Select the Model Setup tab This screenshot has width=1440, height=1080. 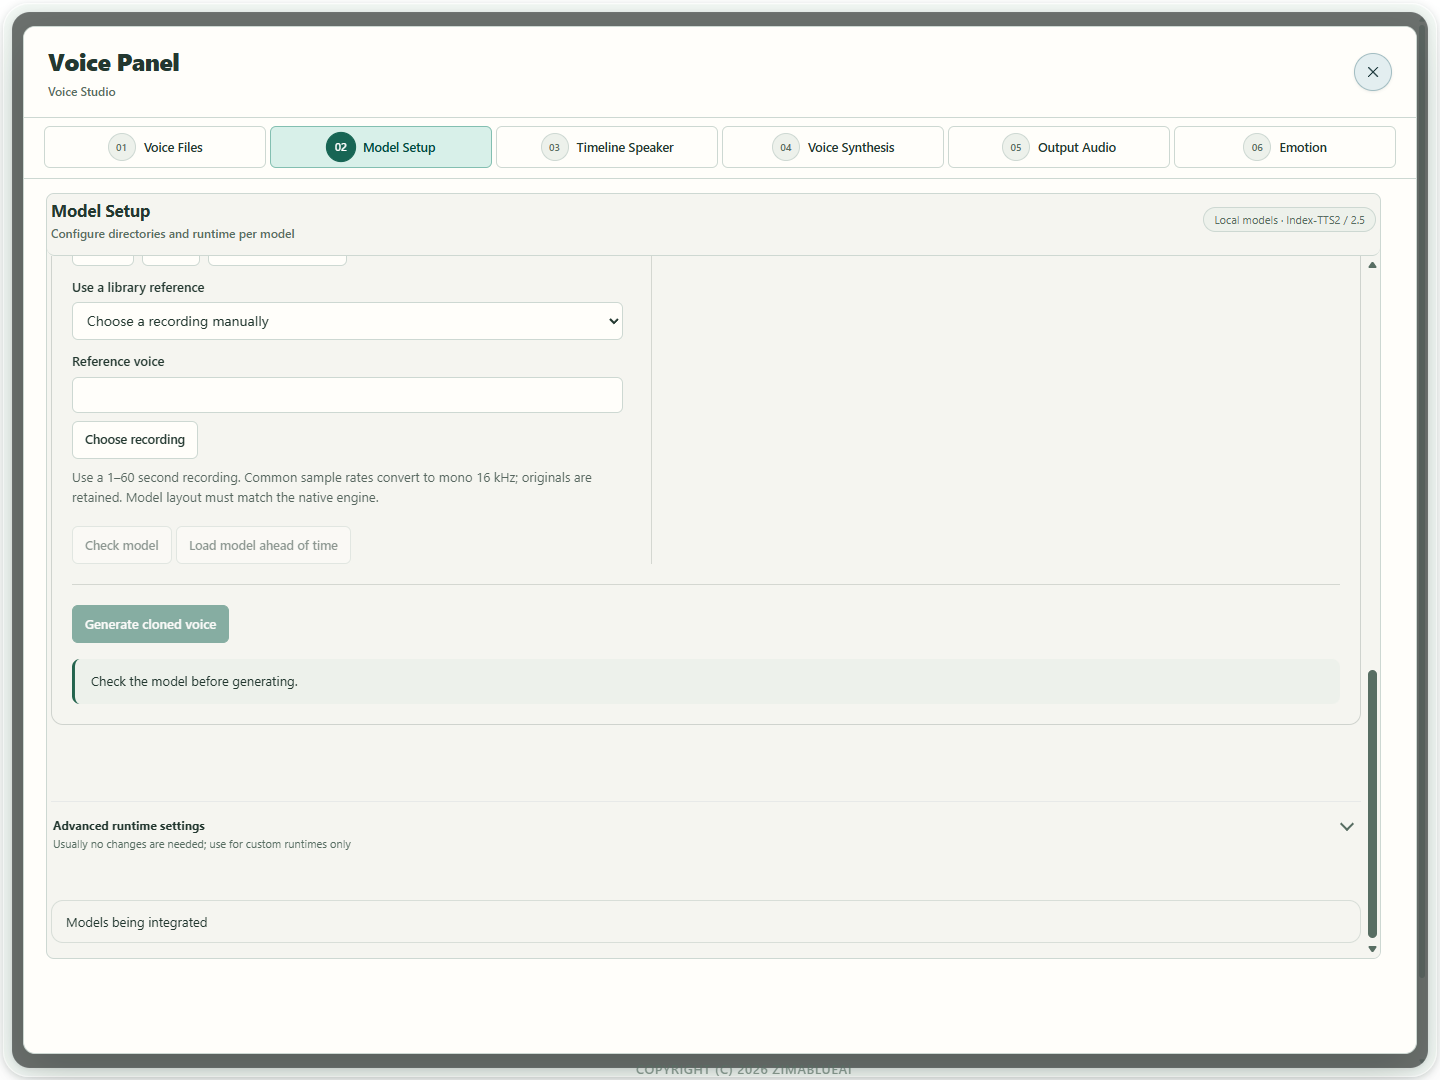pyautogui.click(x=381, y=147)
